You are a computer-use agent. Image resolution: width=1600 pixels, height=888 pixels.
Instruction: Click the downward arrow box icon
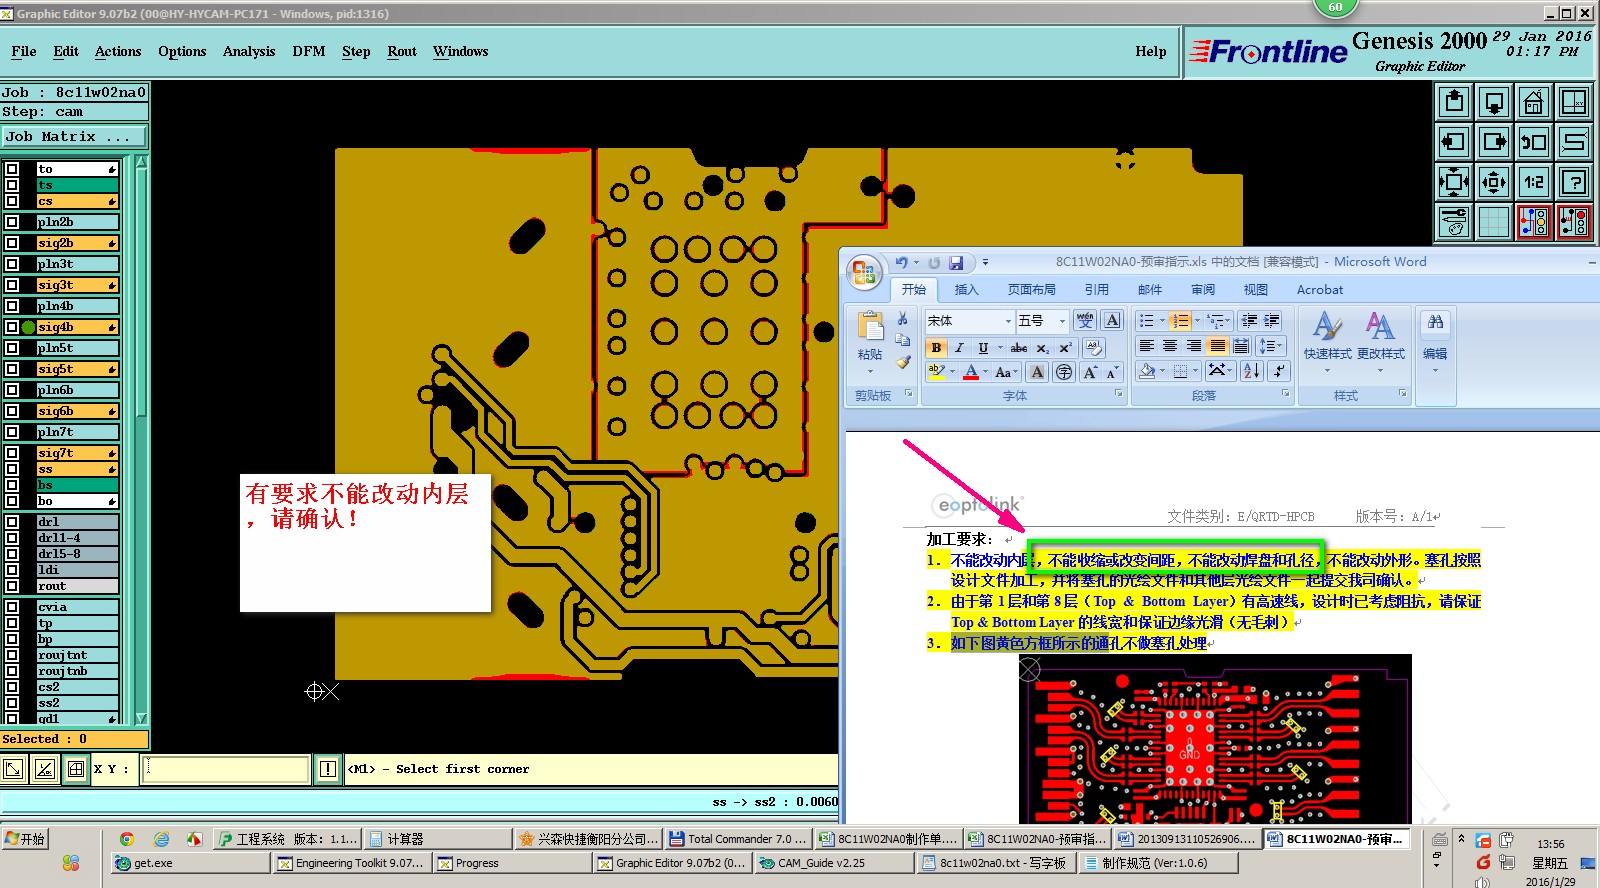[x=1494, y=102]
